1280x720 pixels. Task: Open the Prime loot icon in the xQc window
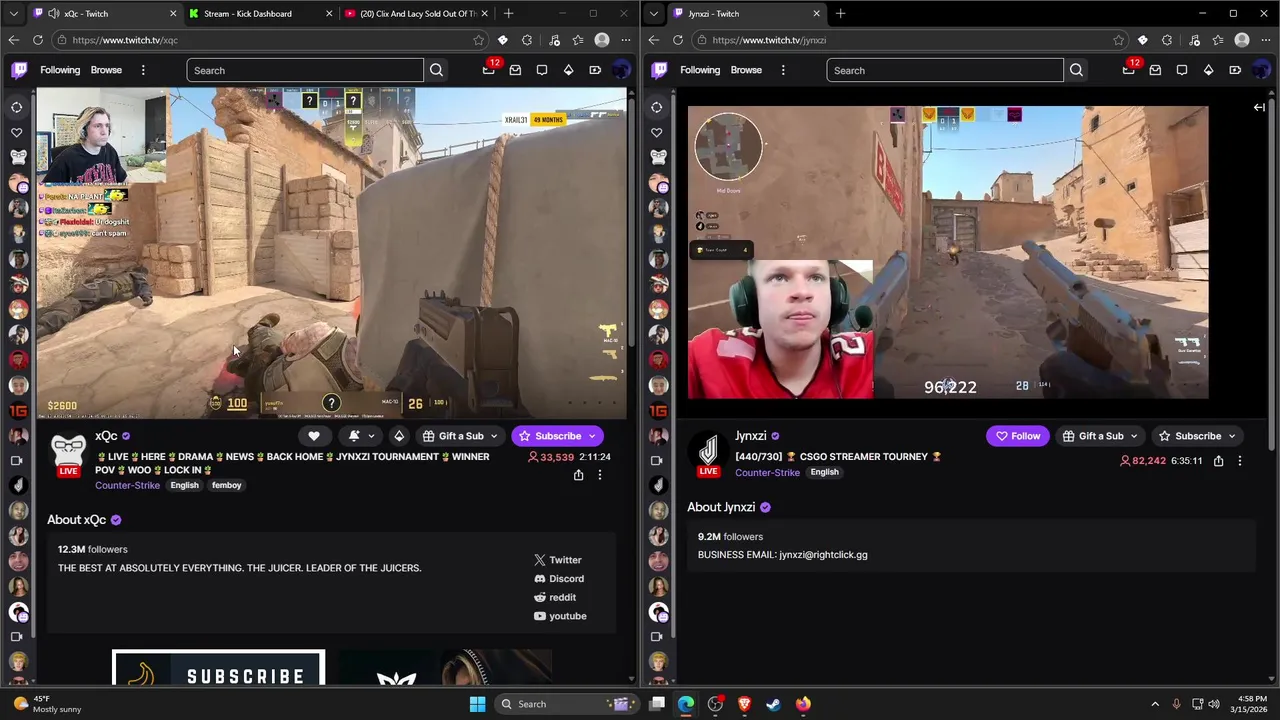(x=489, y=68)
